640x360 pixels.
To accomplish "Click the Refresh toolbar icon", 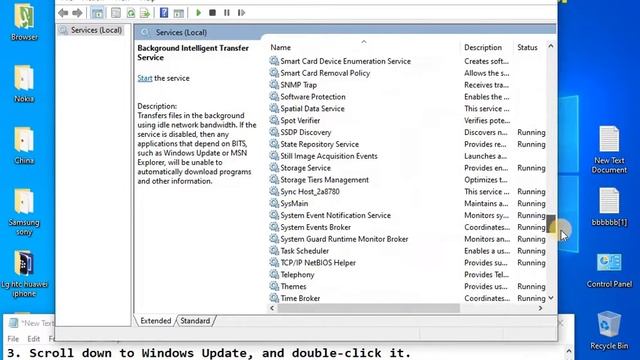I will [131, 13].
